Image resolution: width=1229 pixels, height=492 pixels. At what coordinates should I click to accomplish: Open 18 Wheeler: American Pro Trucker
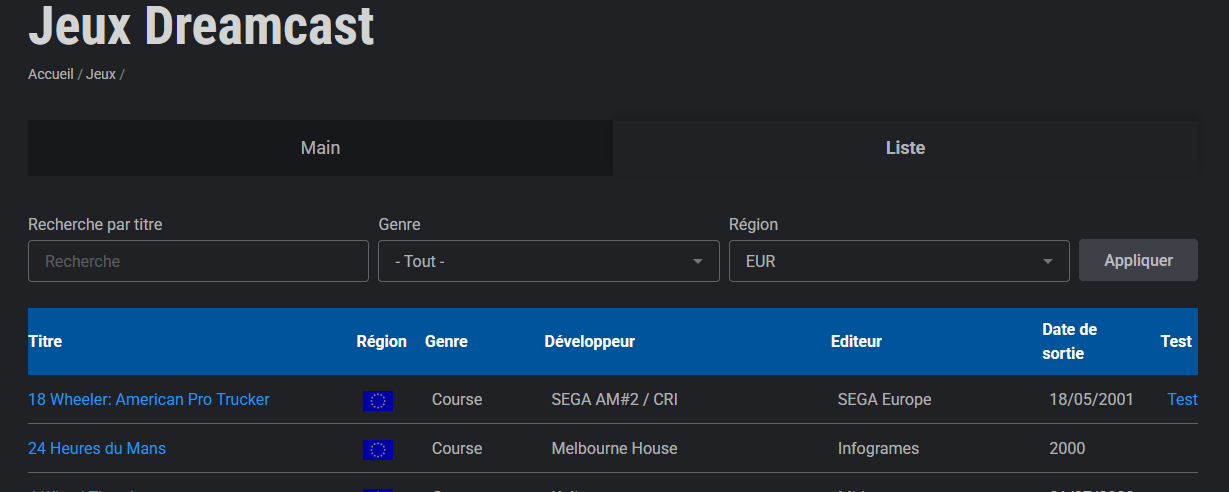click(149, 399)
